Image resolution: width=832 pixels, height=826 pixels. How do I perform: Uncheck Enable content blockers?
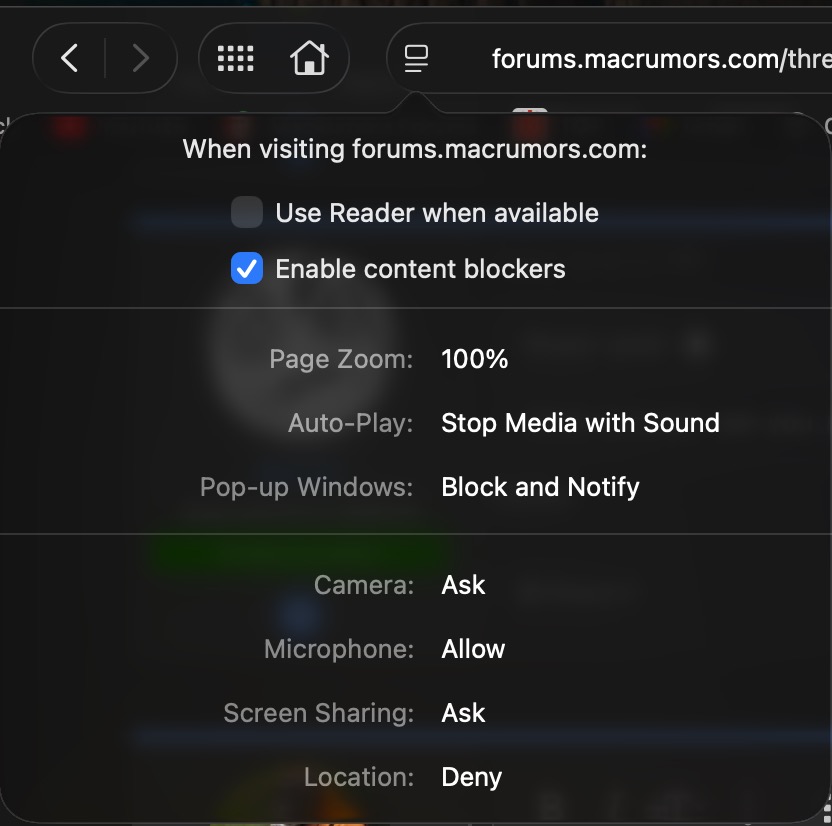coord(247,268)
